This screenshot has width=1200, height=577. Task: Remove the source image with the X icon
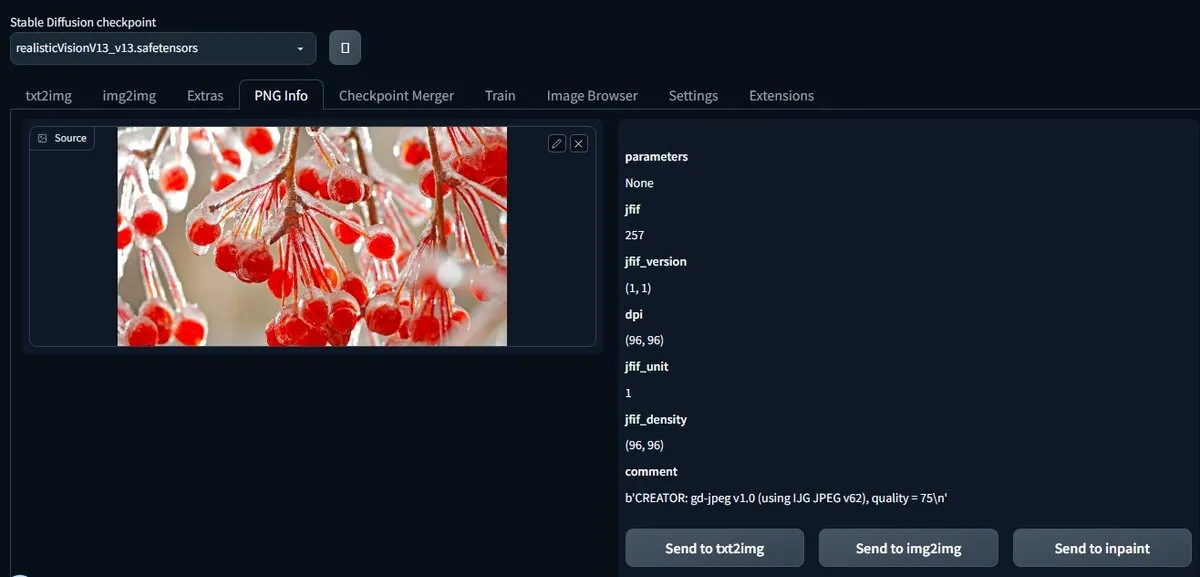(x=578, y=143)
